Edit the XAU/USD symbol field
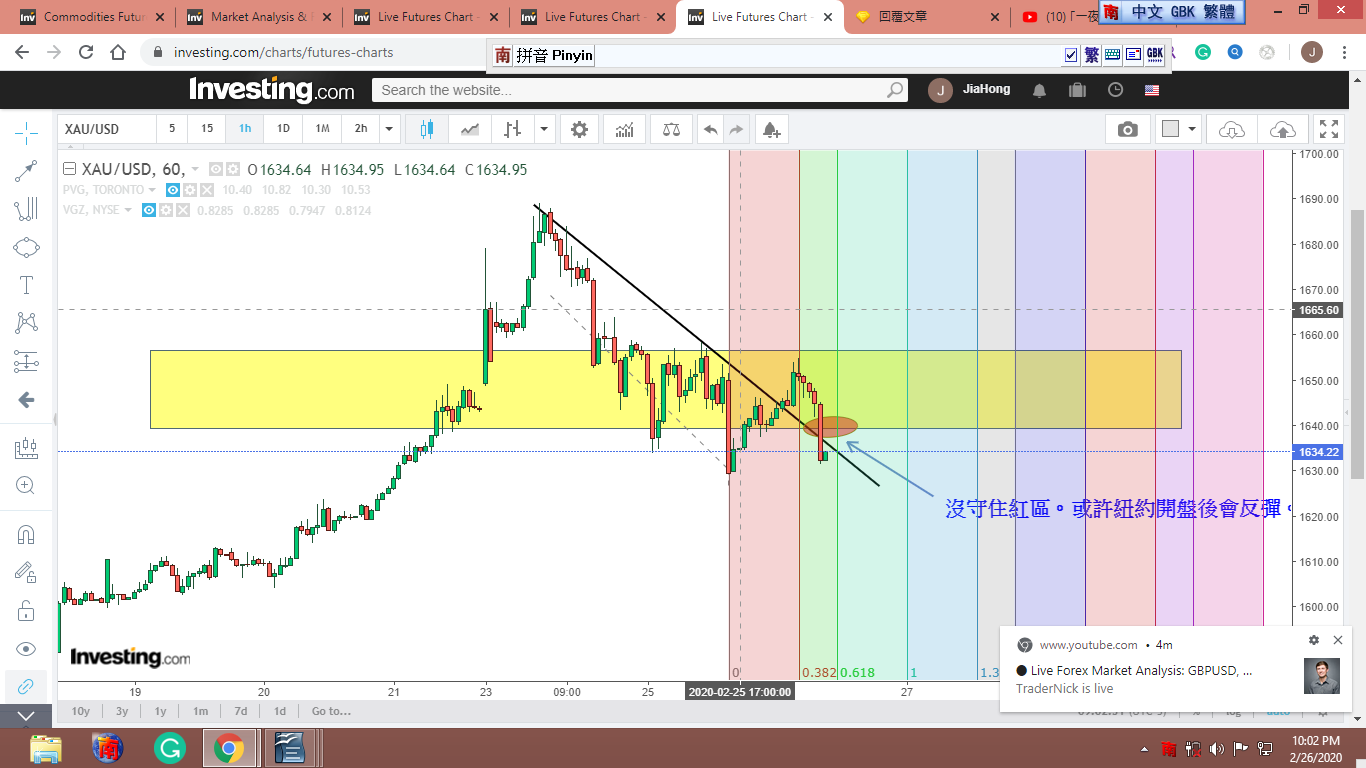The height and width of the screenshot is (768, 1366). click(x=107, y=129)
